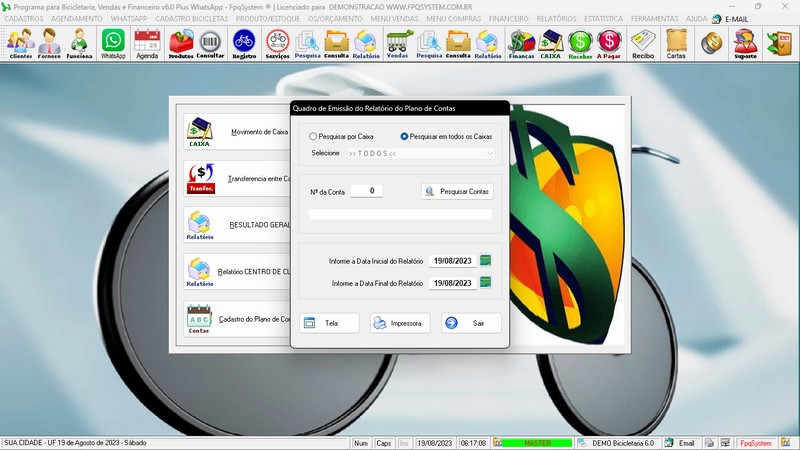The image size is (800, 450).
Task: Open calendar picker for Data Final
Action: click(486, 282)
